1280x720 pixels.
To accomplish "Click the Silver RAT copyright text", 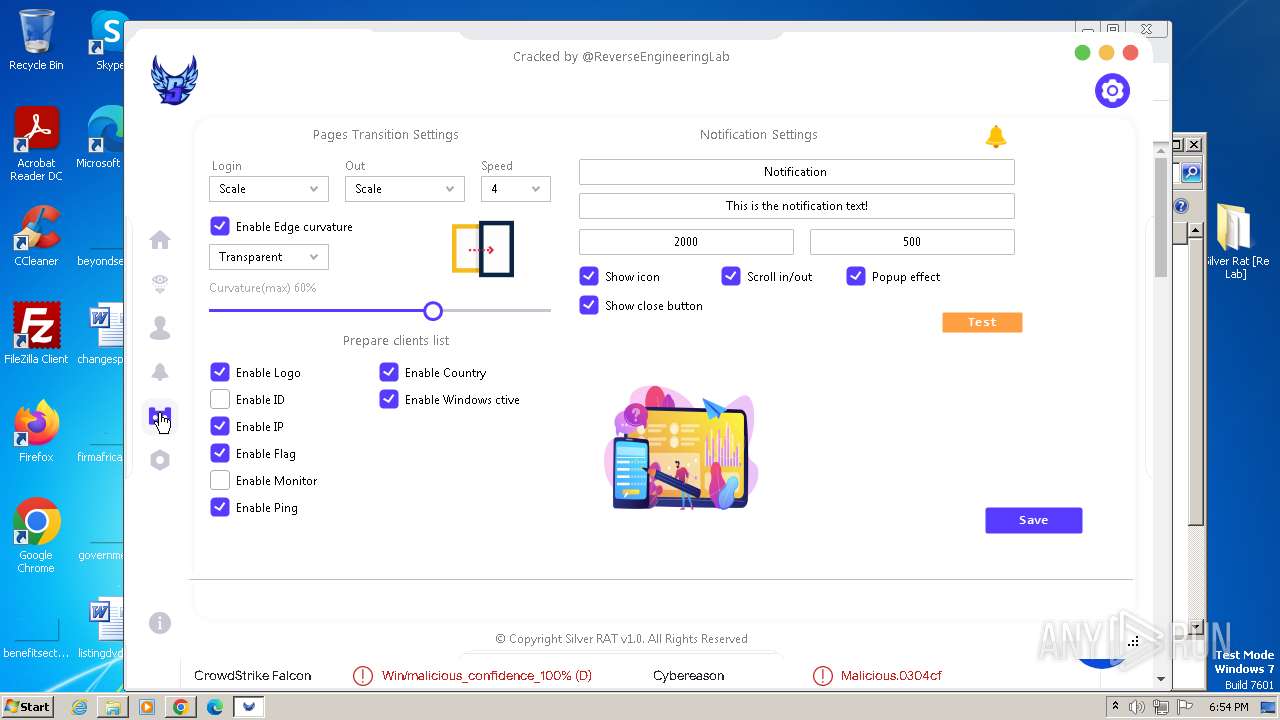I will [x=621, y=639].
